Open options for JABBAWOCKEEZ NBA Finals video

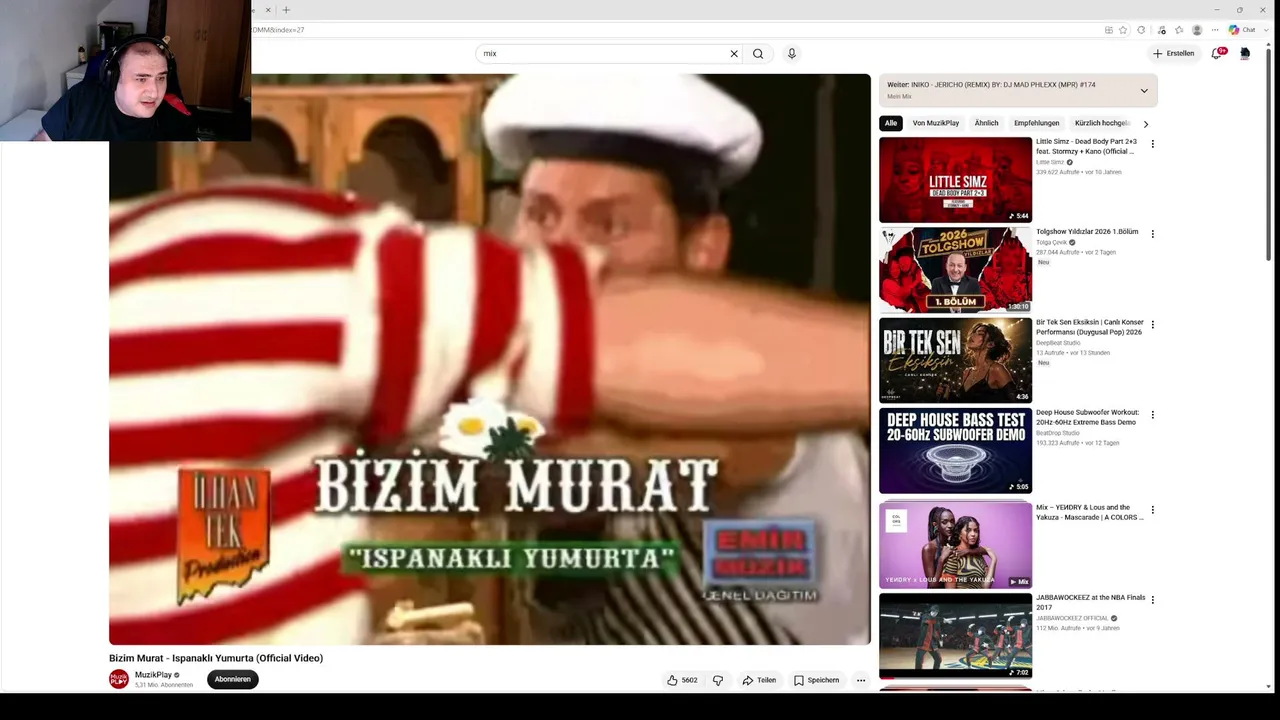click(1152, 600)
